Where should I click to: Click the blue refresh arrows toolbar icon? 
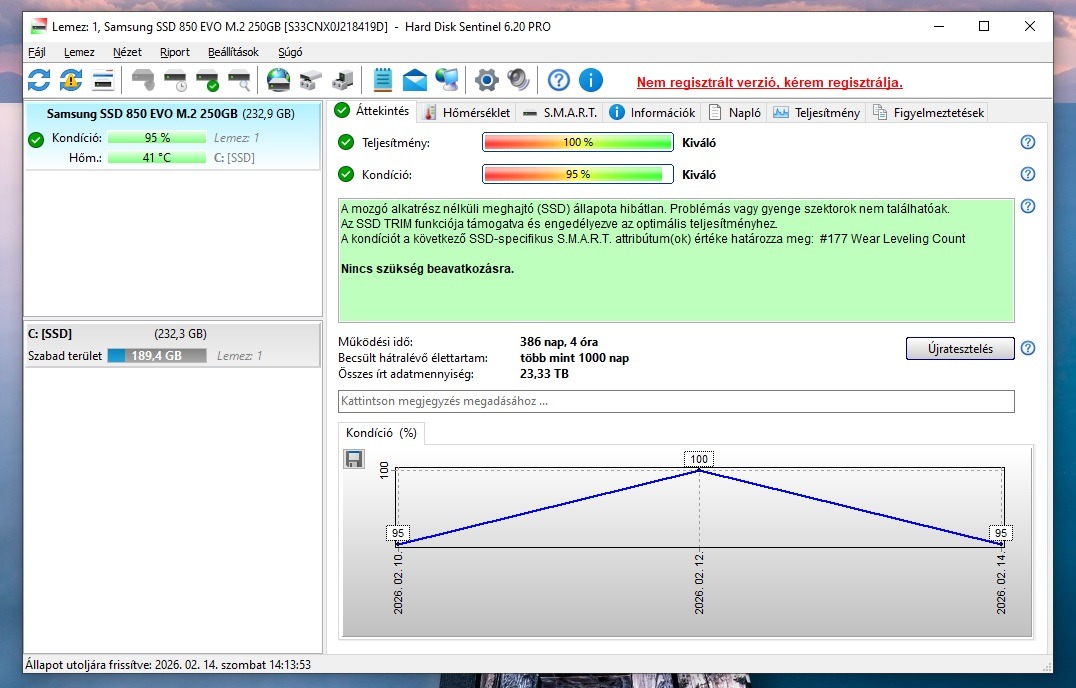point(39,80)
